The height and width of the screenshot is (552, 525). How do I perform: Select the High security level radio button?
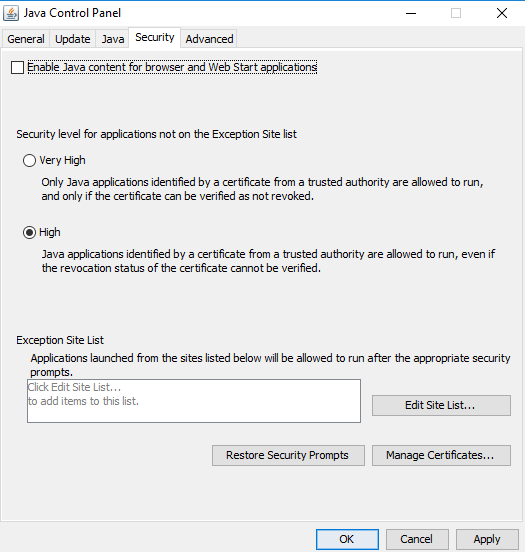[29, 232]
